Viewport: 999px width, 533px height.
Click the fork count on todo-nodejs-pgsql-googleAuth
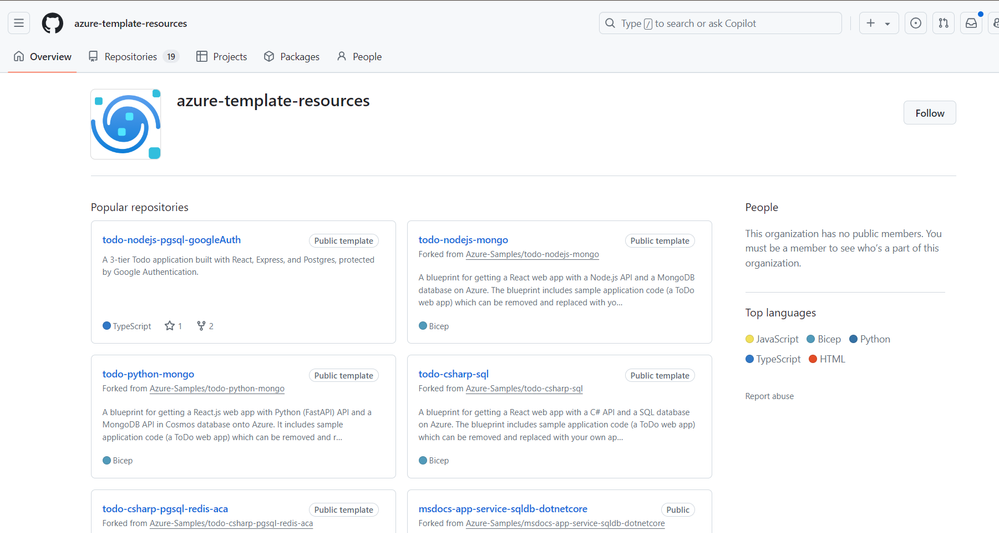pyautogui.click(x=205, y=326)
